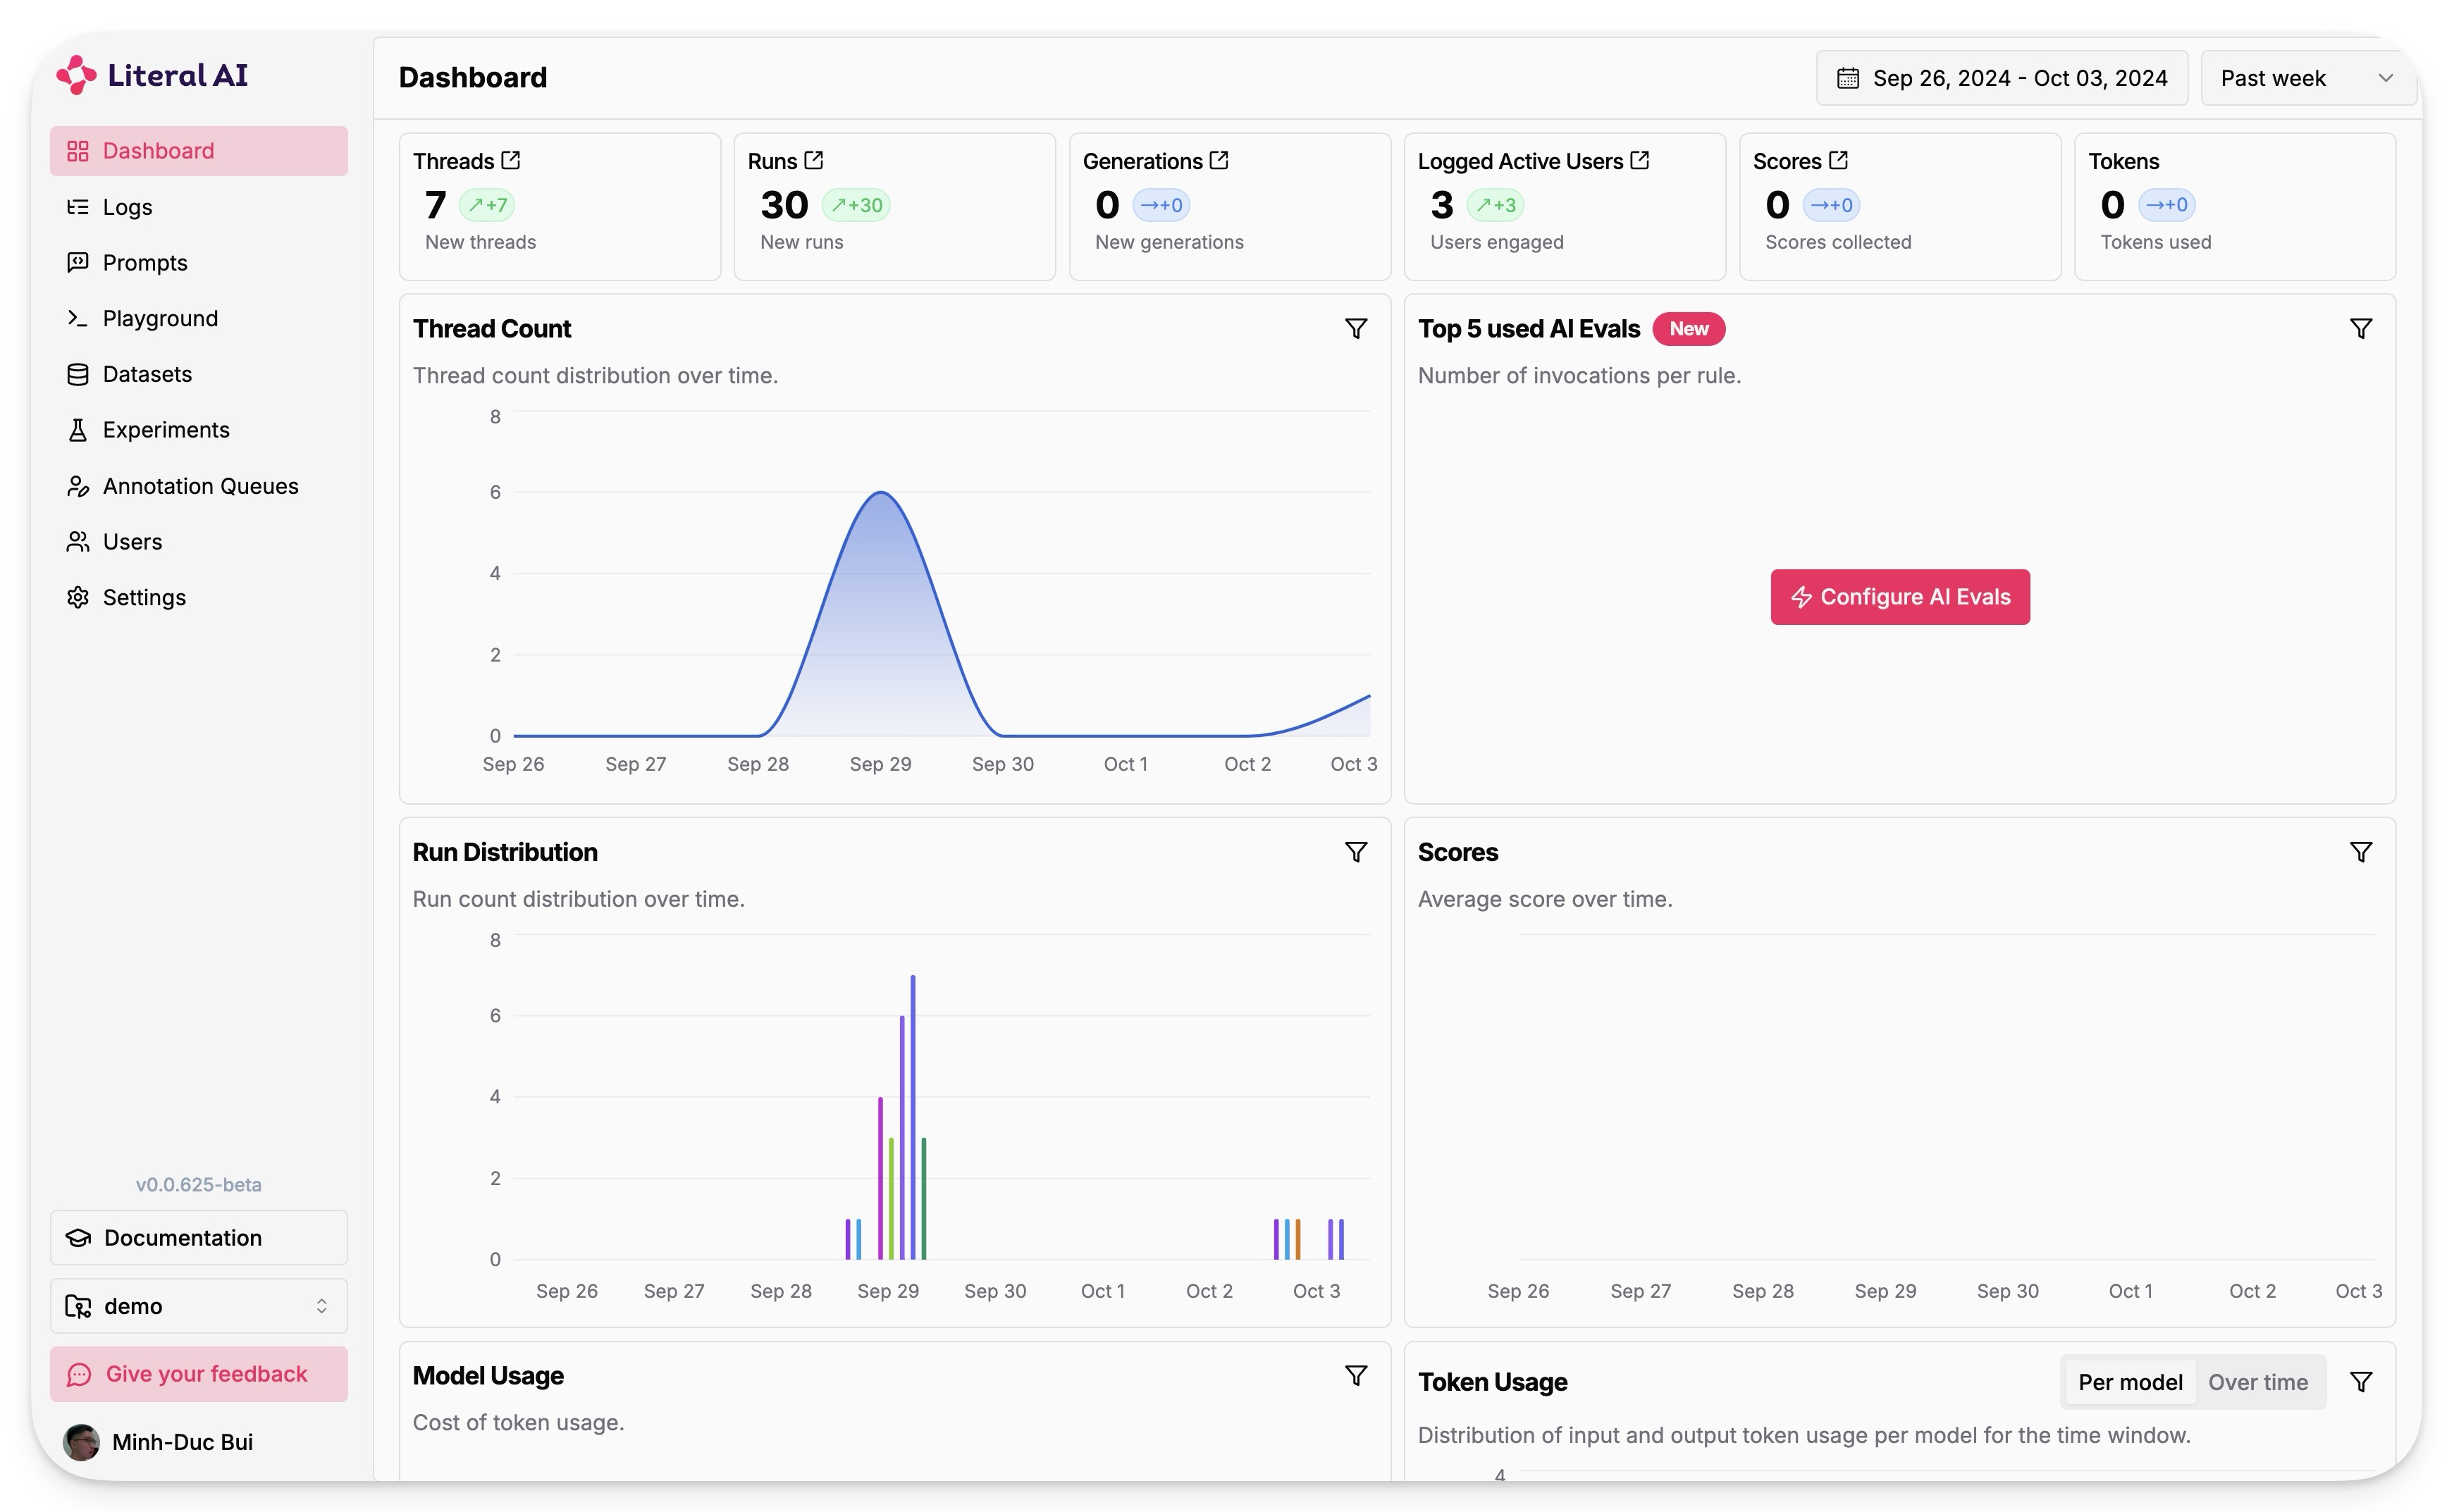Filter the Run Distribution chart
Image resolution: width=2454 pixels, height=1512 pixels.
1356,852
